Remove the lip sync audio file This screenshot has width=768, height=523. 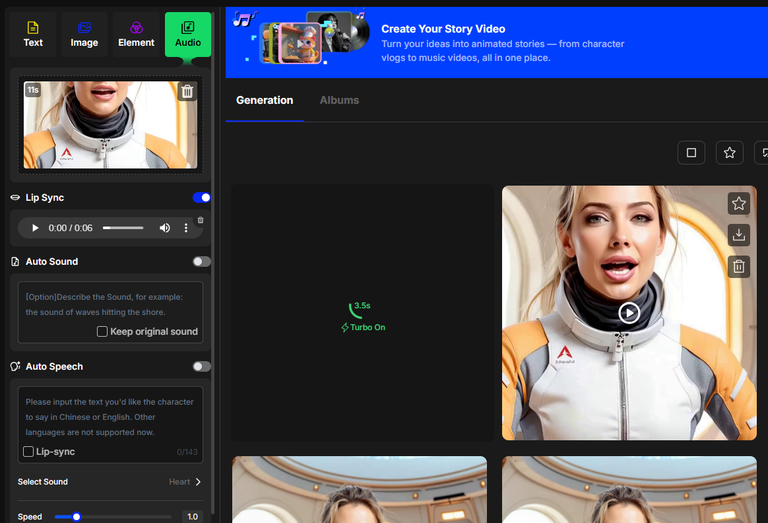200,220
